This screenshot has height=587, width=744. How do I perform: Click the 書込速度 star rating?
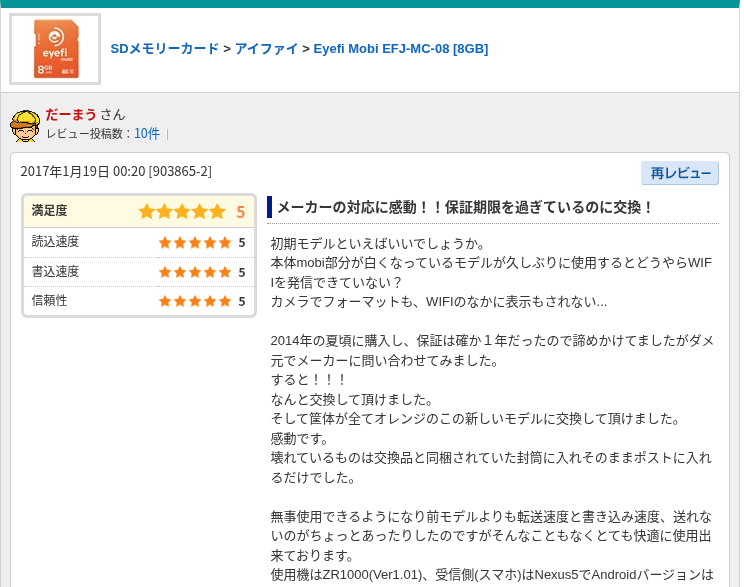tap(195, 272)
